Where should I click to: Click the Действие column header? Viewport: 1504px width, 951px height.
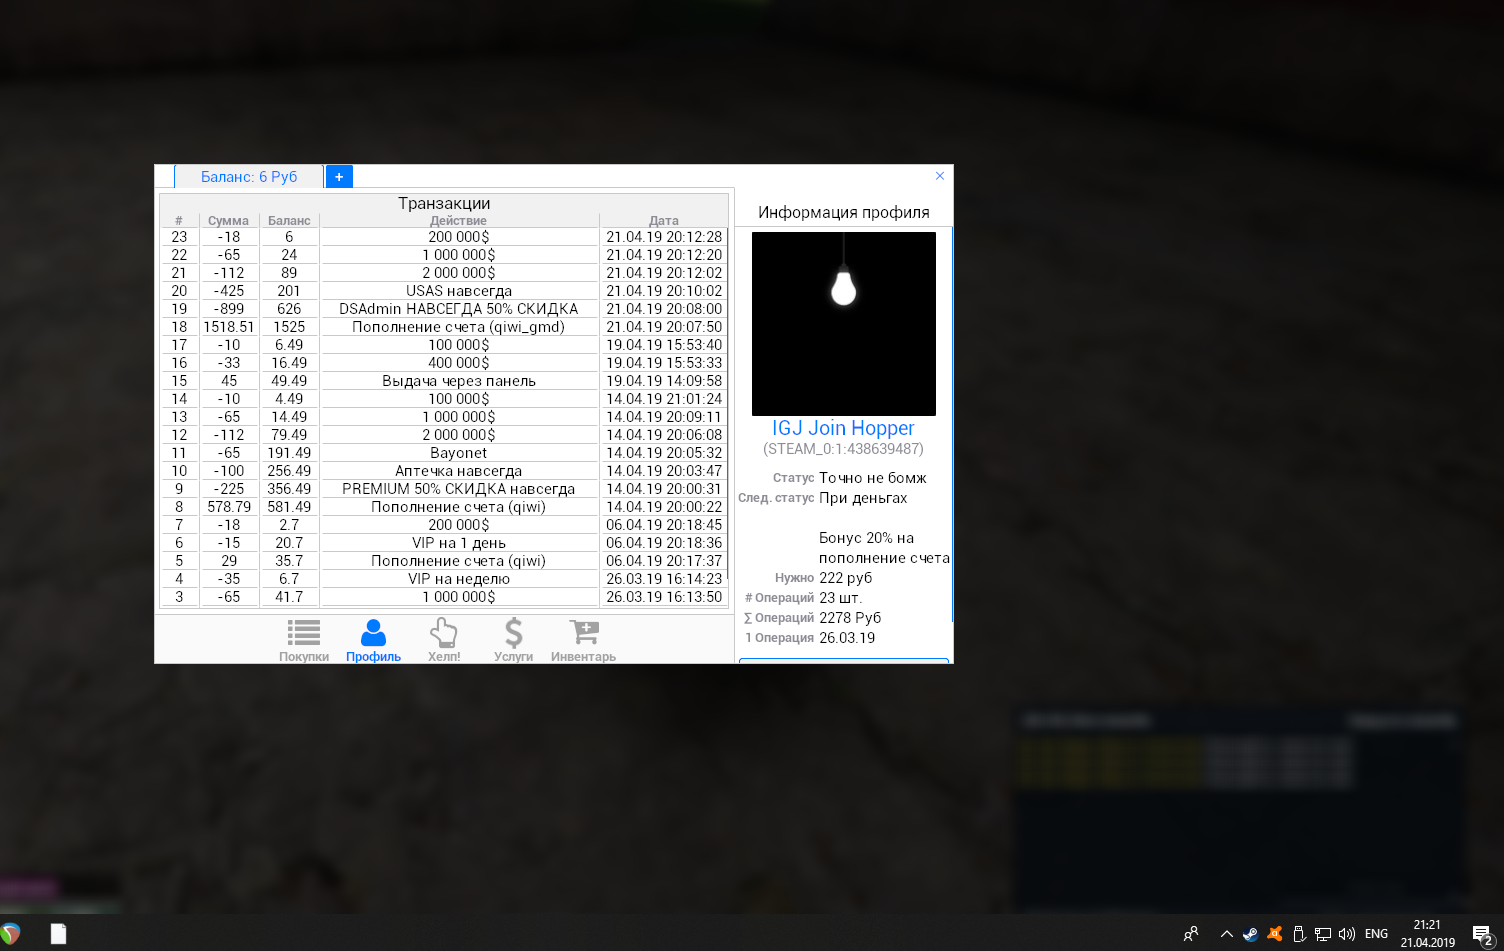[458, 221]
